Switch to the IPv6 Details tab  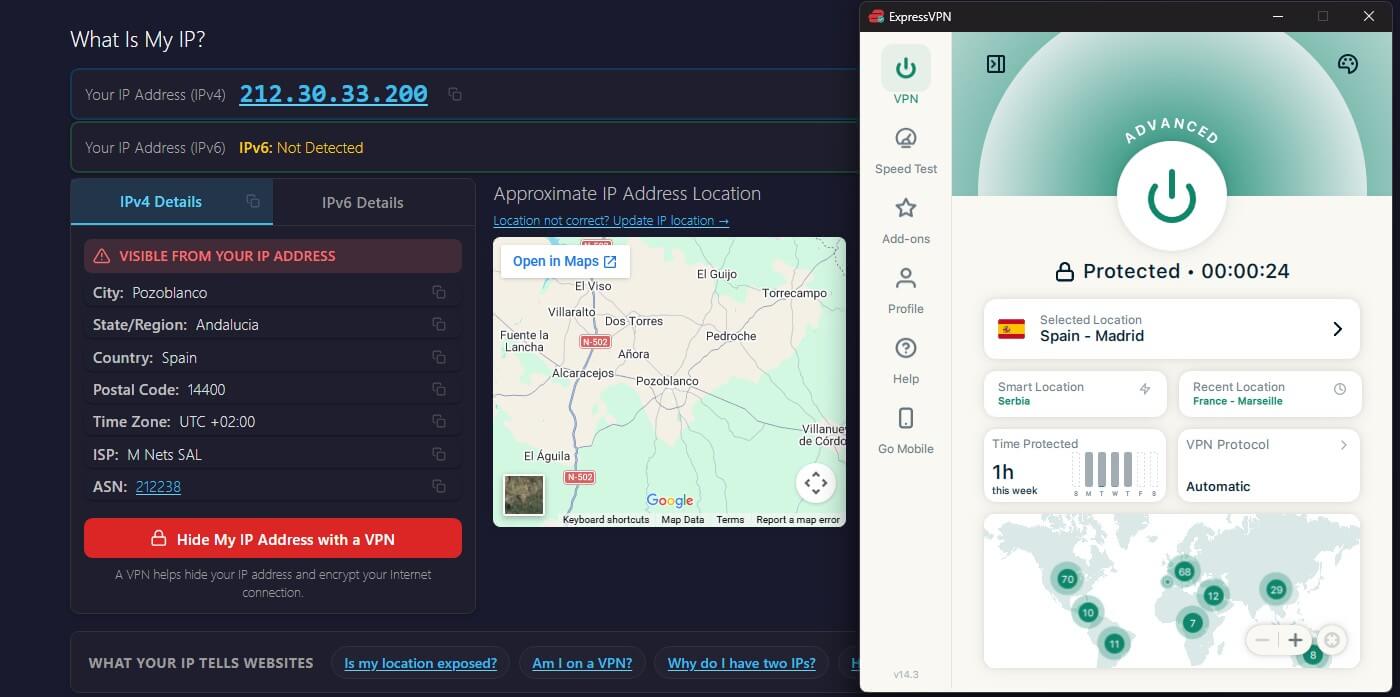tap(363, 202)
